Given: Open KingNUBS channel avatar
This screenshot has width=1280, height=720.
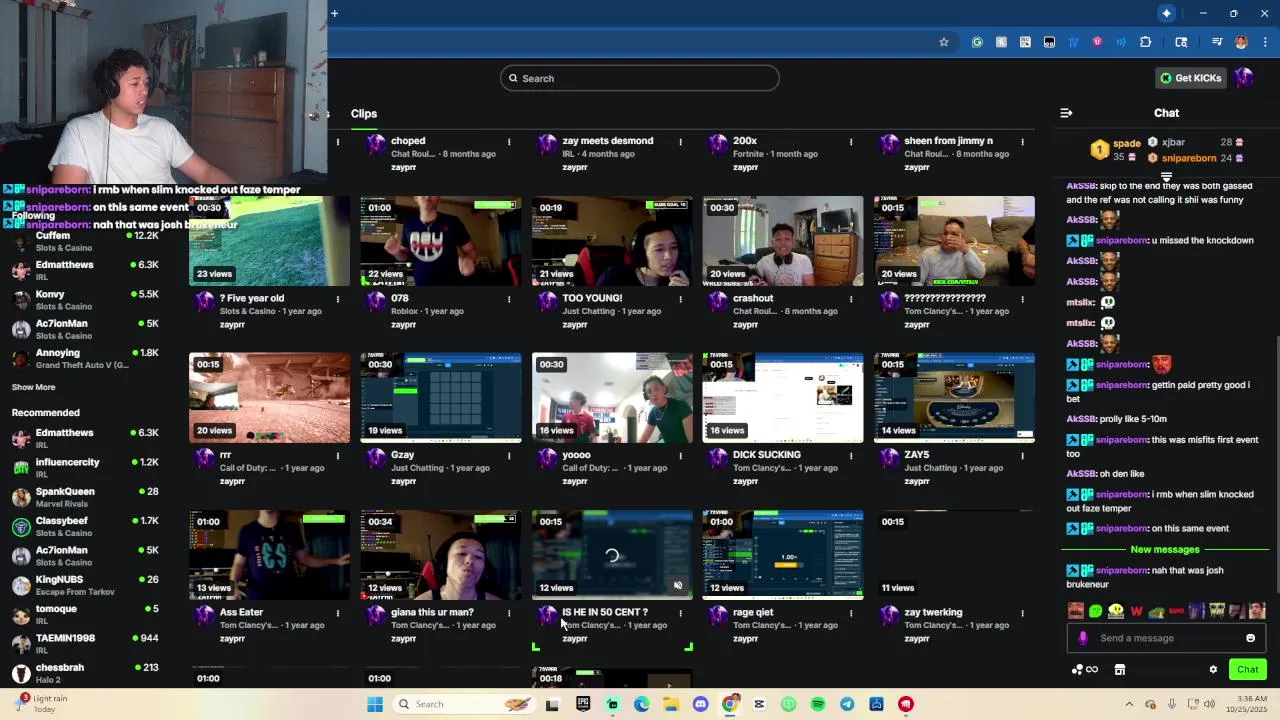Looking at the screenshot, I should [20, 585].
